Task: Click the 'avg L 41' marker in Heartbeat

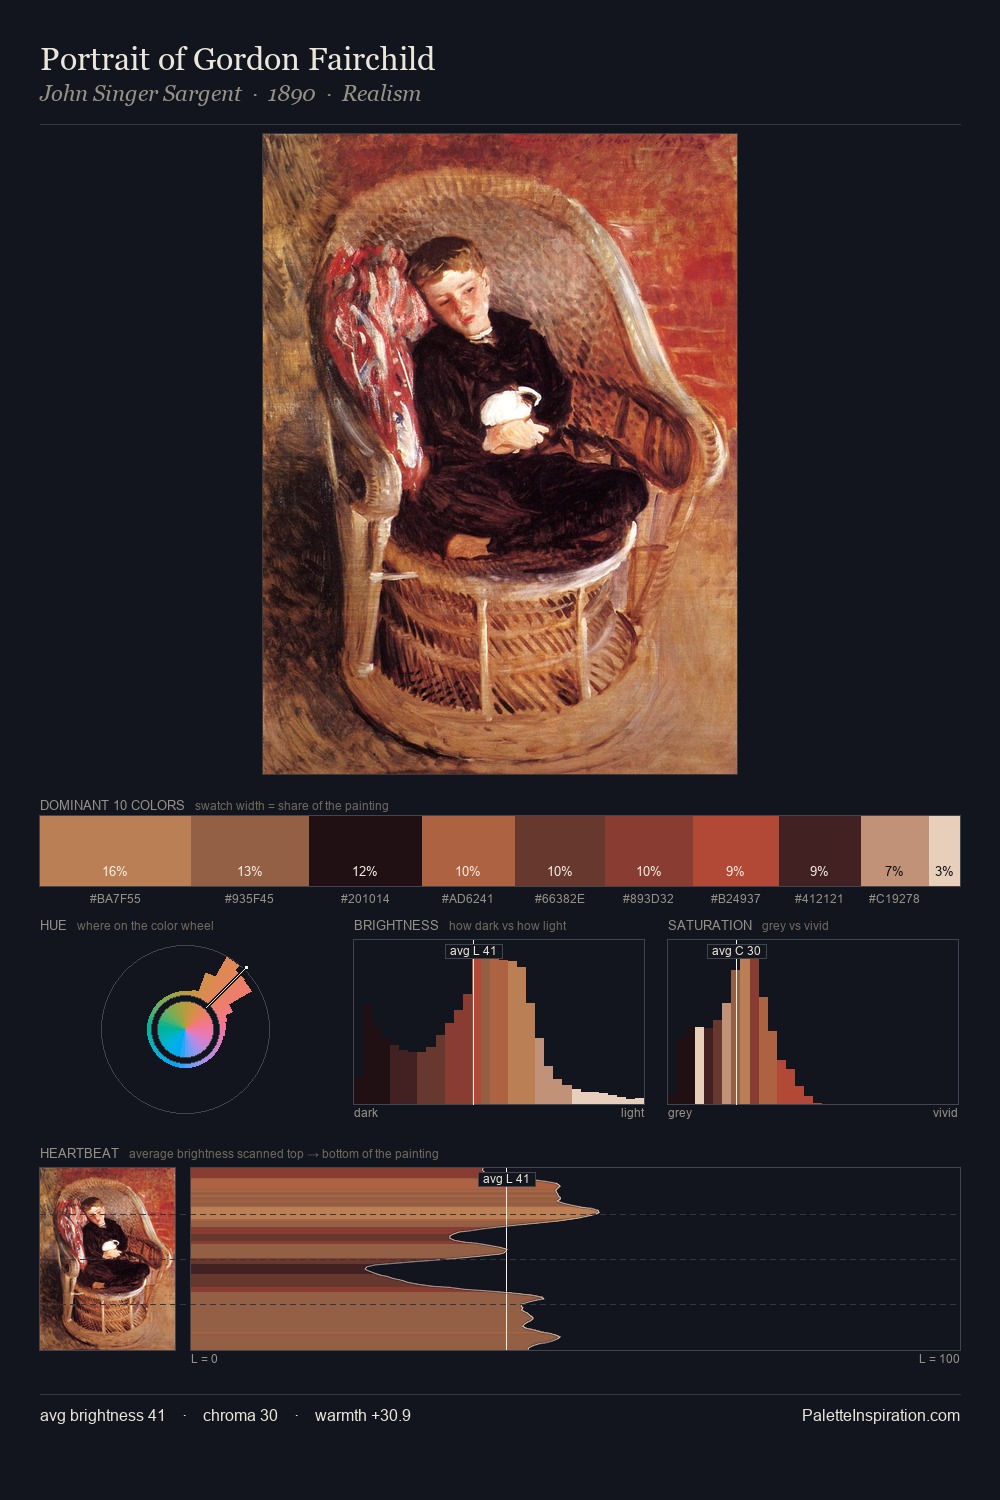Action: [x=506, y=1179]
